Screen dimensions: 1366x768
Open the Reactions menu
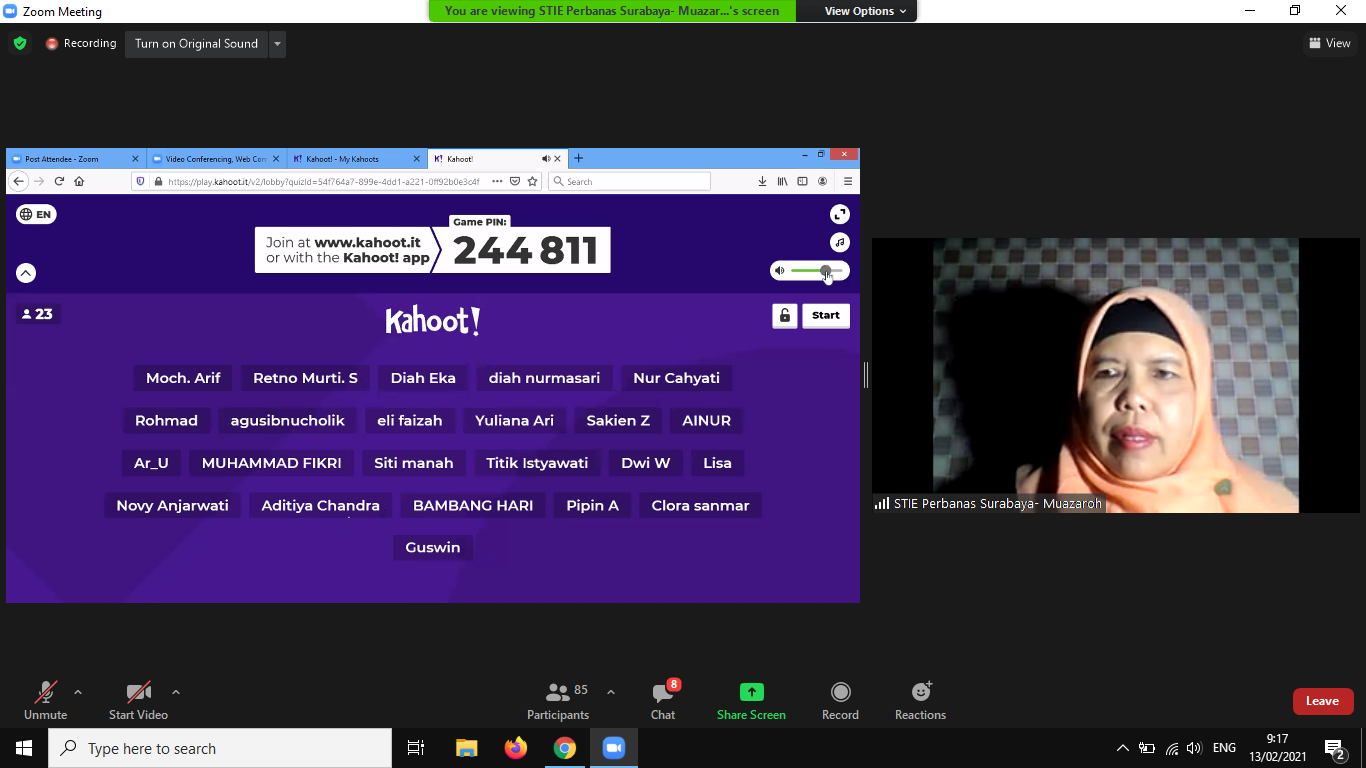click(x=920, y=700)
